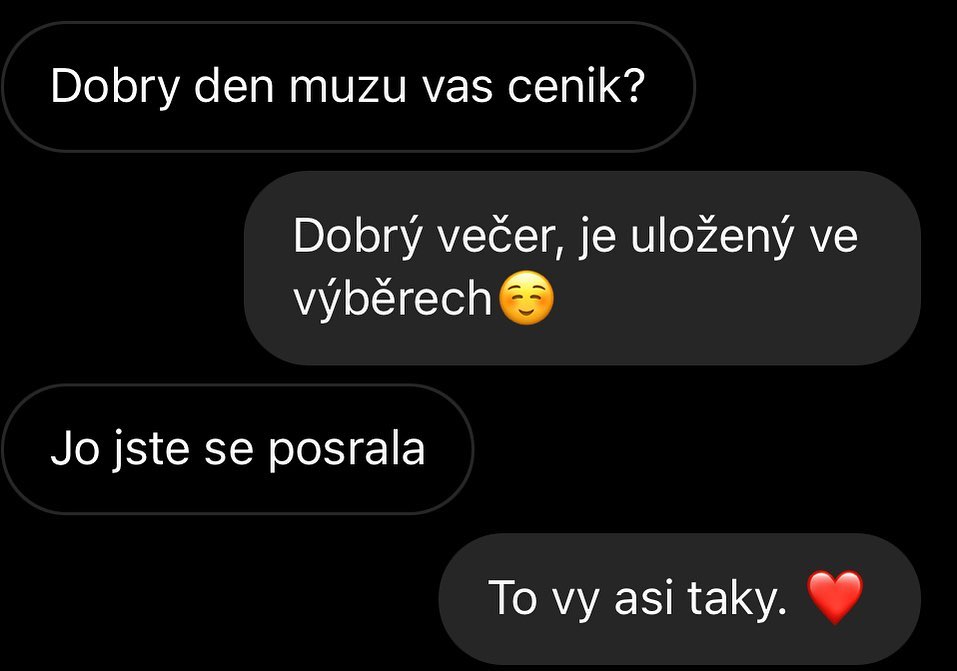This screenshot has width=957, height=671.
Task: Select the sent reply starting with Dobrý večer
Action: [x=582, y=268]
